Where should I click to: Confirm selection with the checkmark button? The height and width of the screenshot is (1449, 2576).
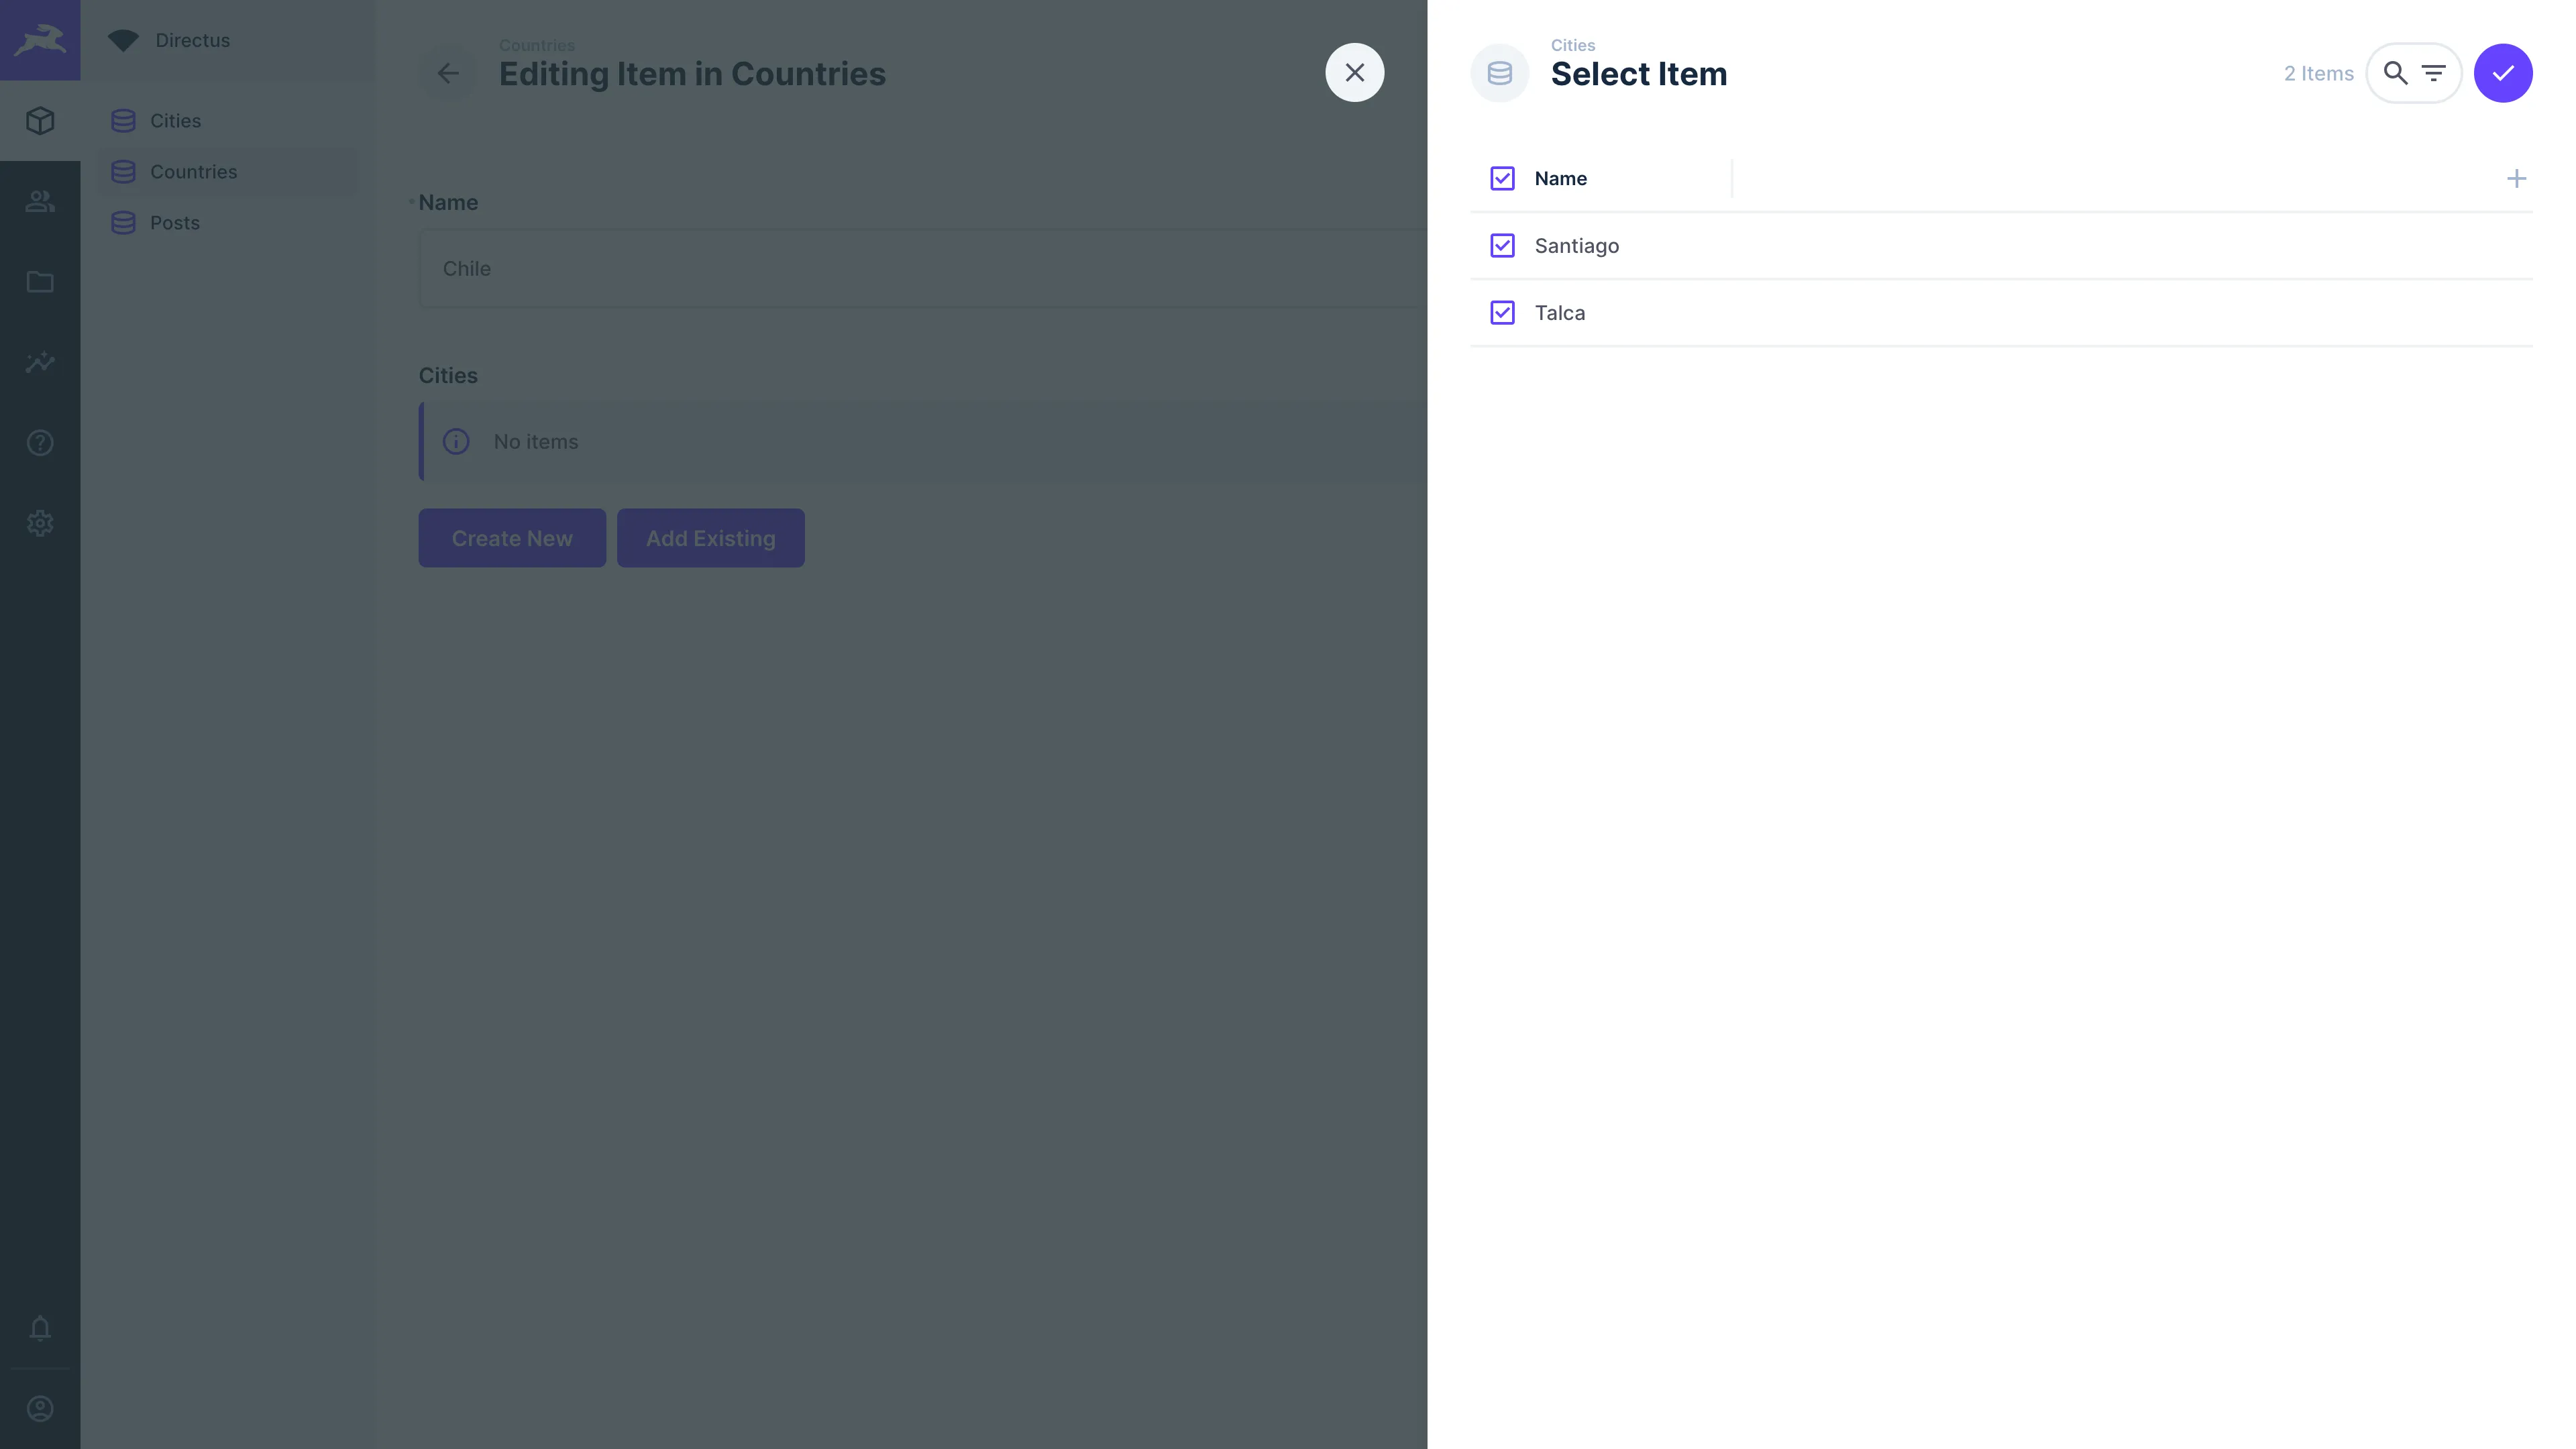pyautogui.click(x=2504, y=72)
